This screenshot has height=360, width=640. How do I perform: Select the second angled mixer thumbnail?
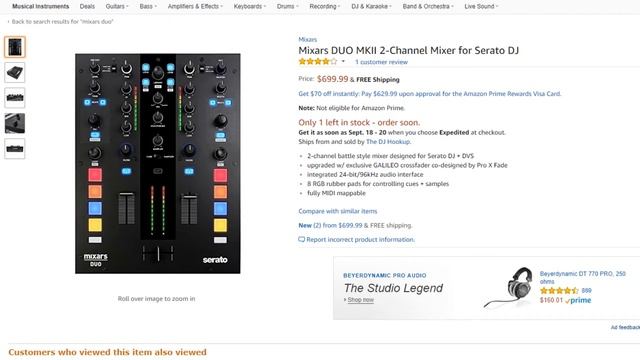[x=15, y=73]
